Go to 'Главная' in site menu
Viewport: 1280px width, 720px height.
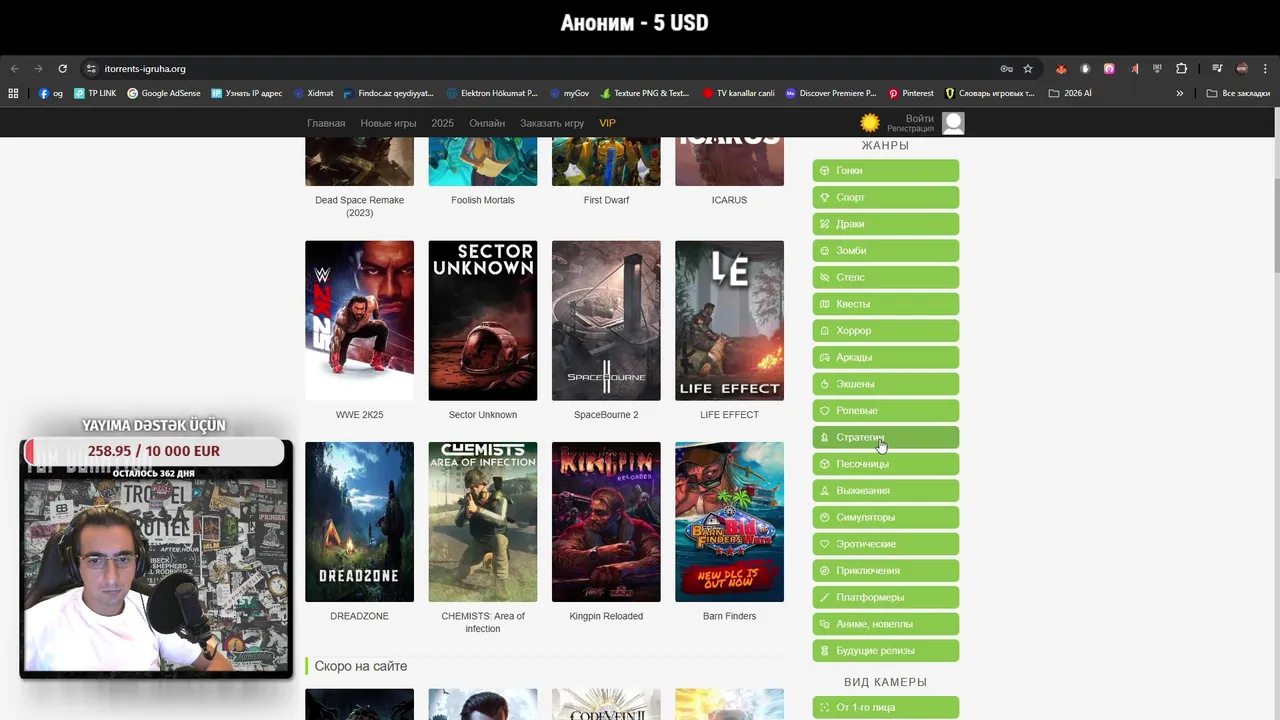point(326,123)
